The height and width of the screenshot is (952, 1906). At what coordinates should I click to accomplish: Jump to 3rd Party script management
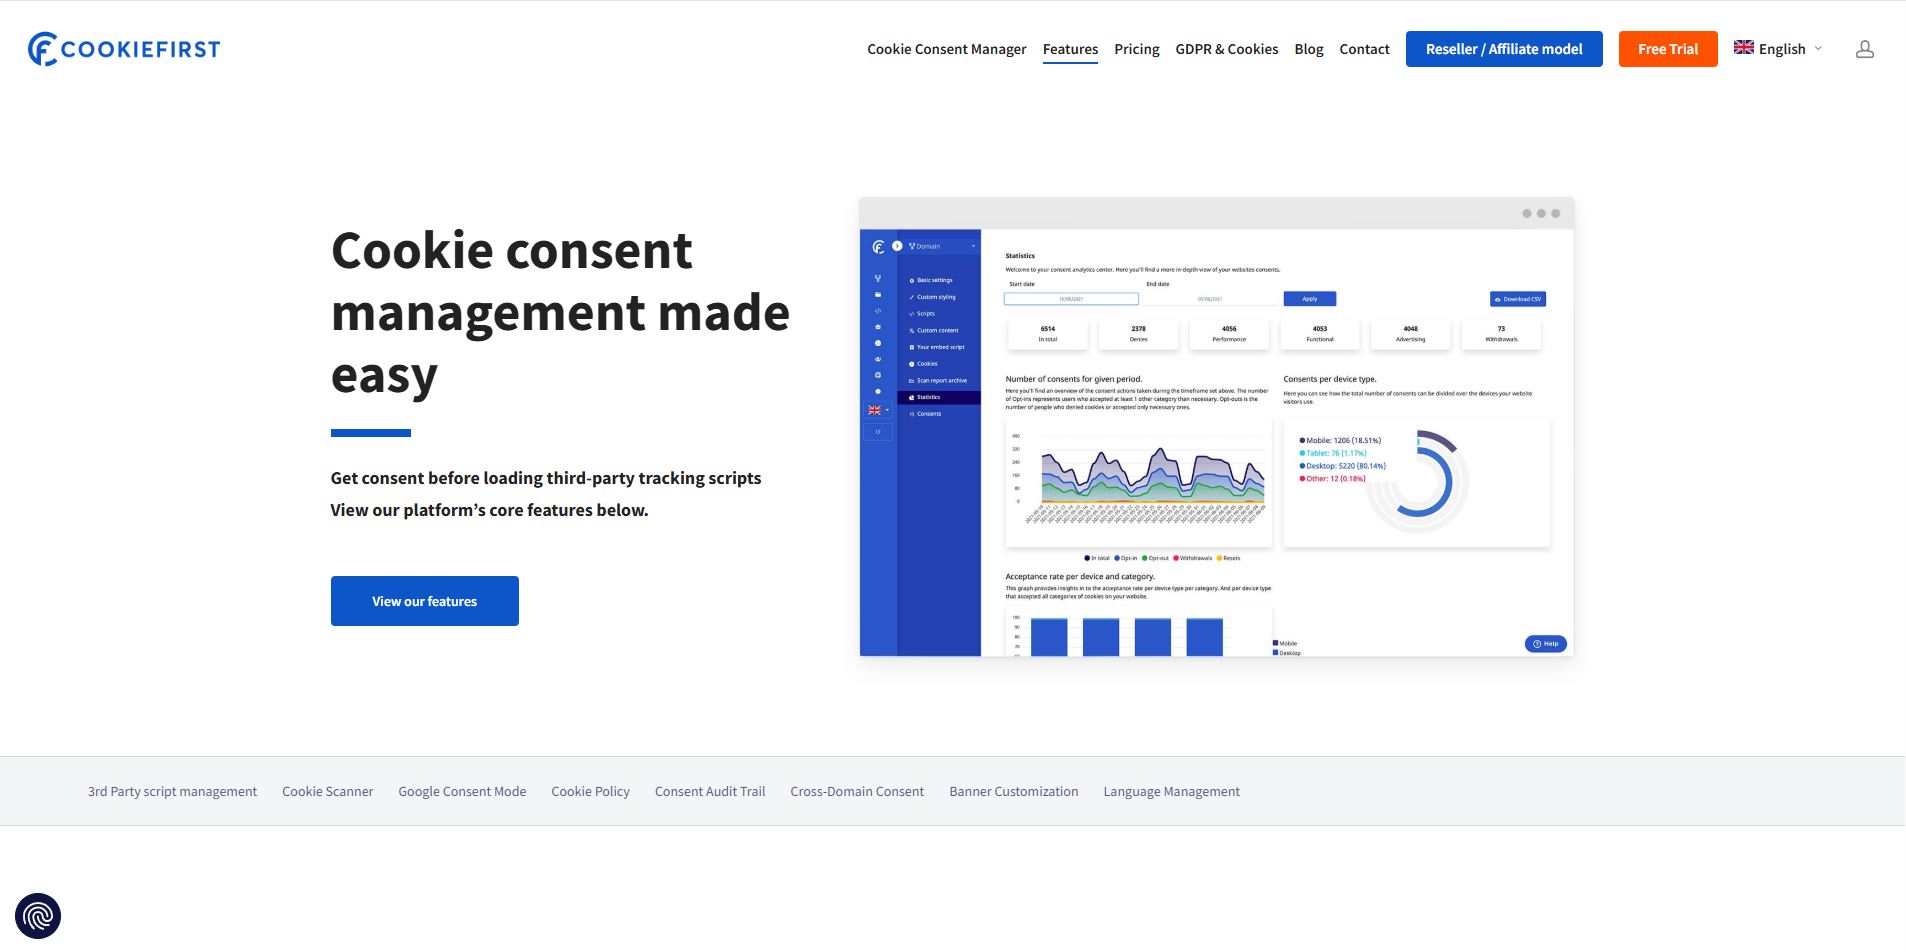click(x=172, y=791)
